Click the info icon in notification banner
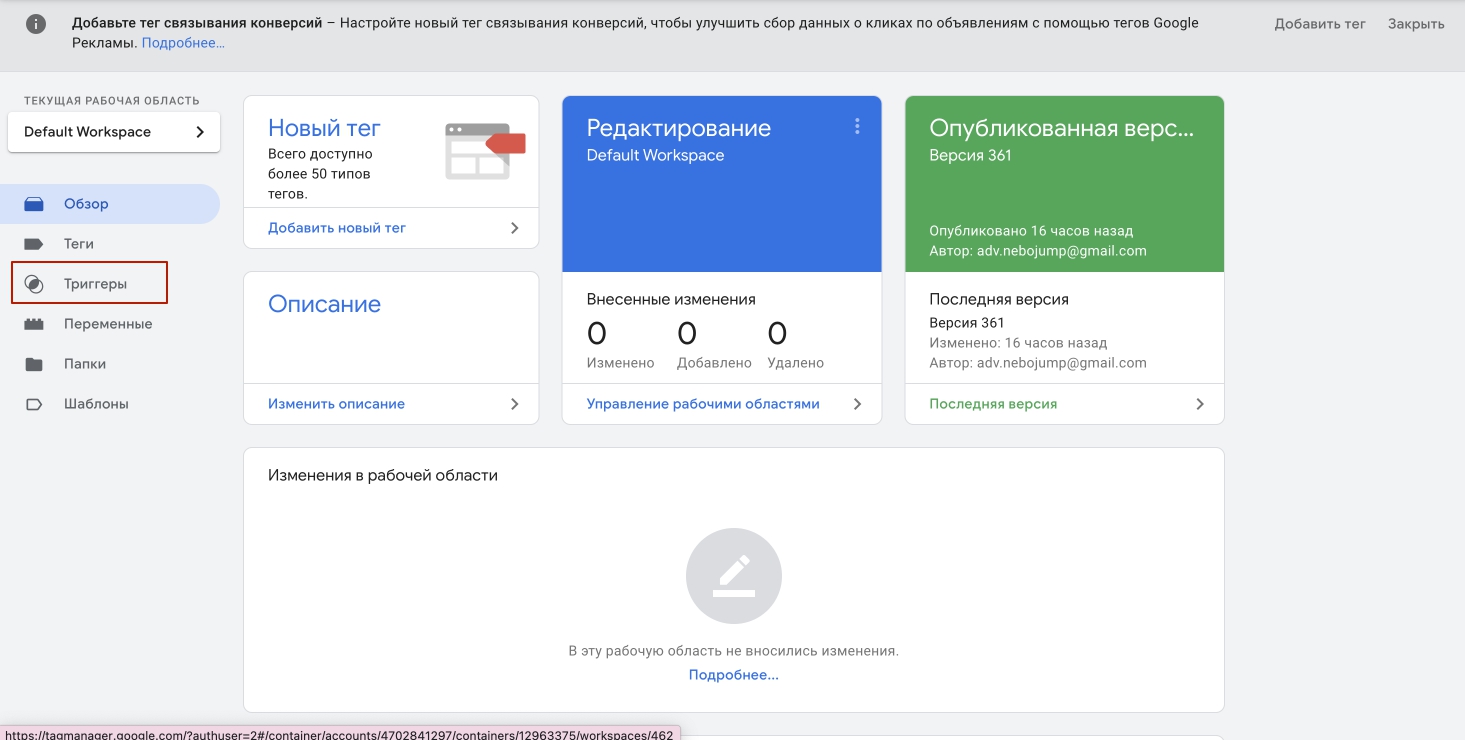 tap(36, 24)
